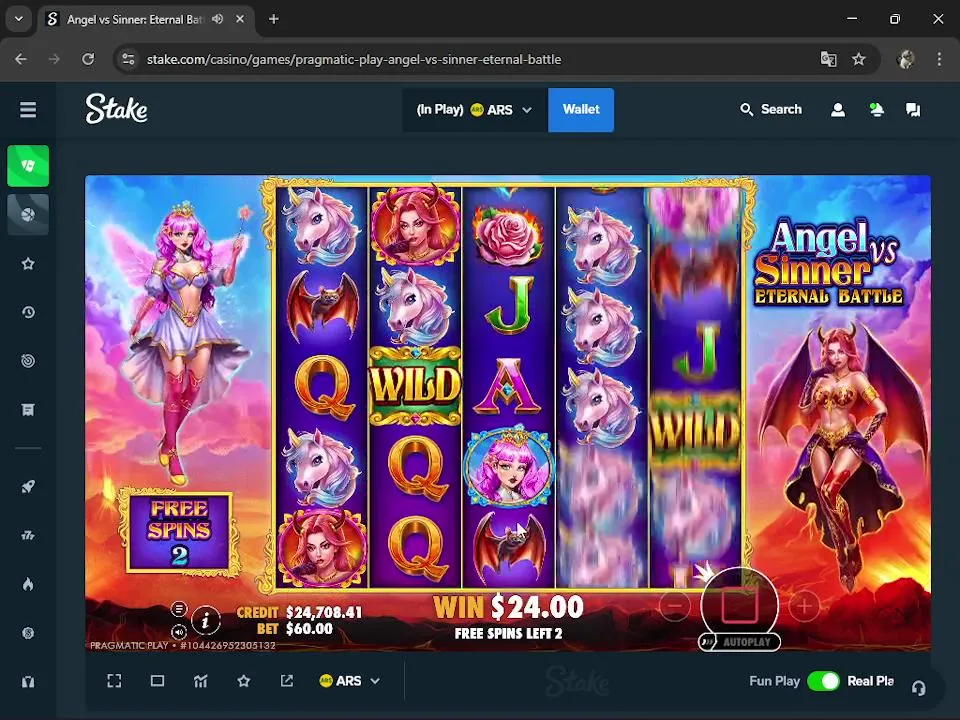
Task: Bookmark this page with browser star
Action: click(858, 59)
